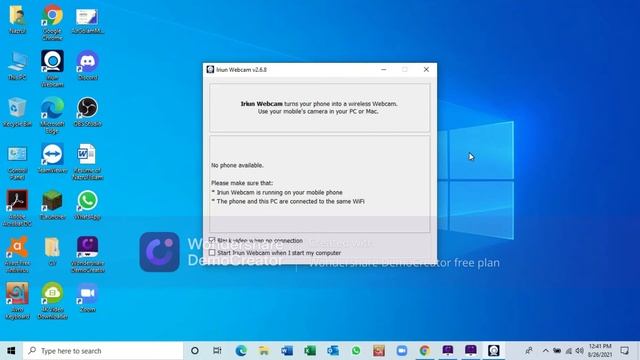The width and height of the screenshot is (640, 360).
Task: Check 'Start Iriun Webcam when I start my computer'
Action: point(212,253)
